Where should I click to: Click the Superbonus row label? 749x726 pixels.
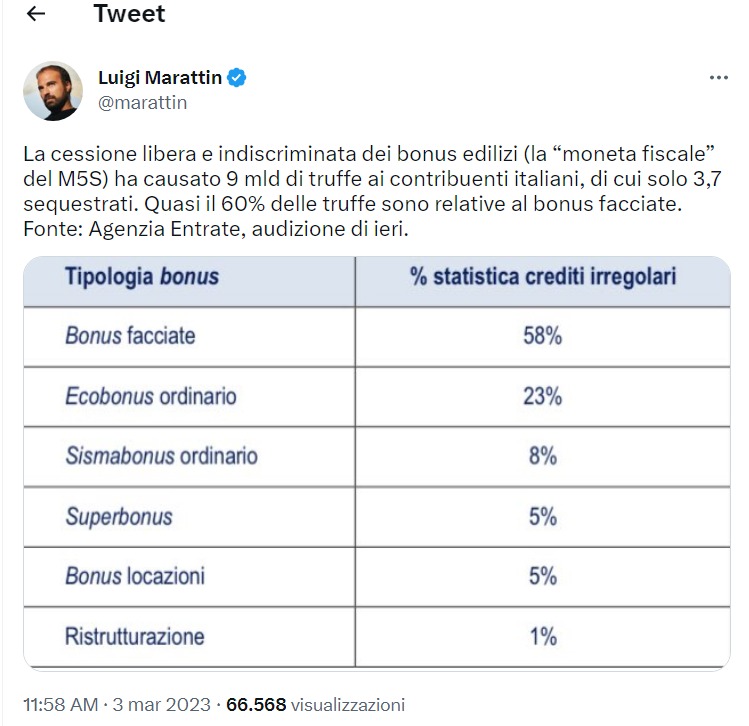tap(119, 517)
